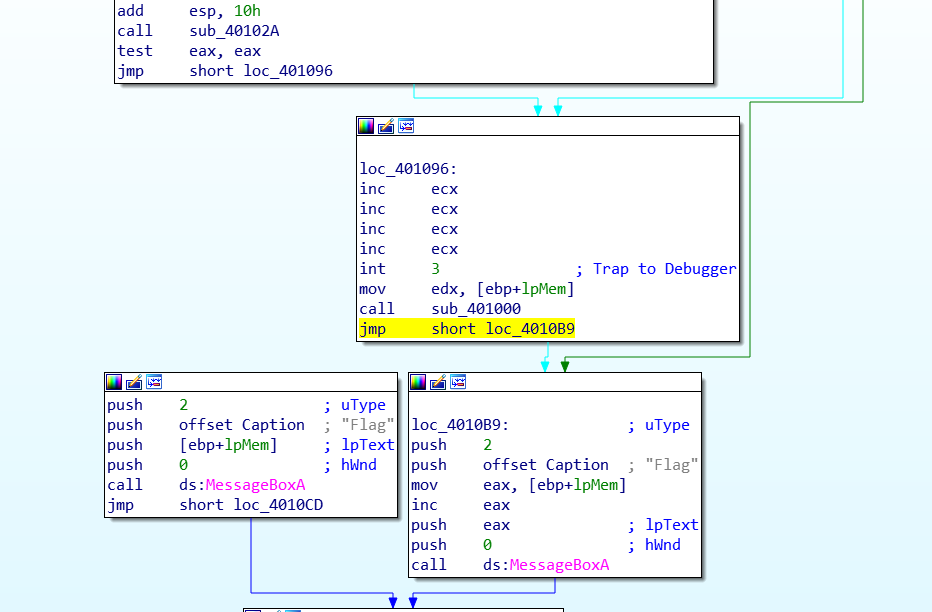Image resolution: width=932 pixels, height=612 pixels.
Task: Click the group-nodes icon on loc_401096 block
Action: [x=407, y=126]
